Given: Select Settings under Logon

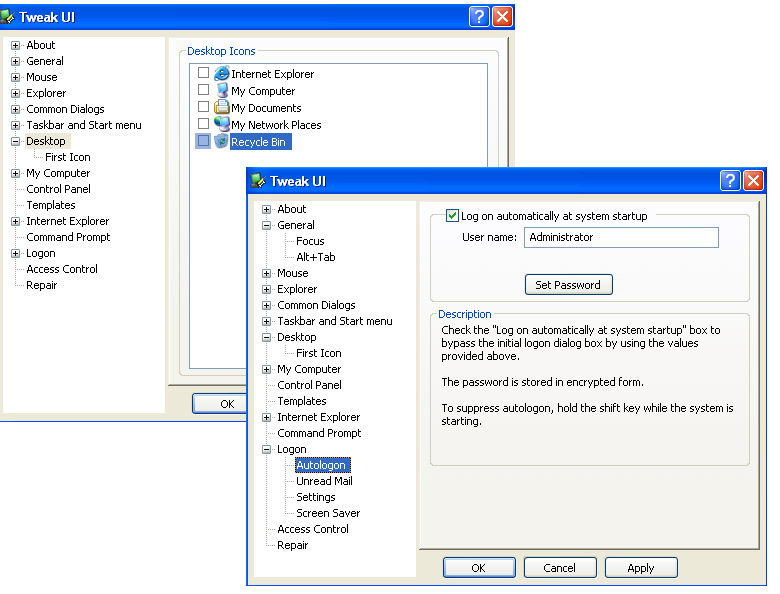Looking at the screenshot, I should click(x=315, y=497).
